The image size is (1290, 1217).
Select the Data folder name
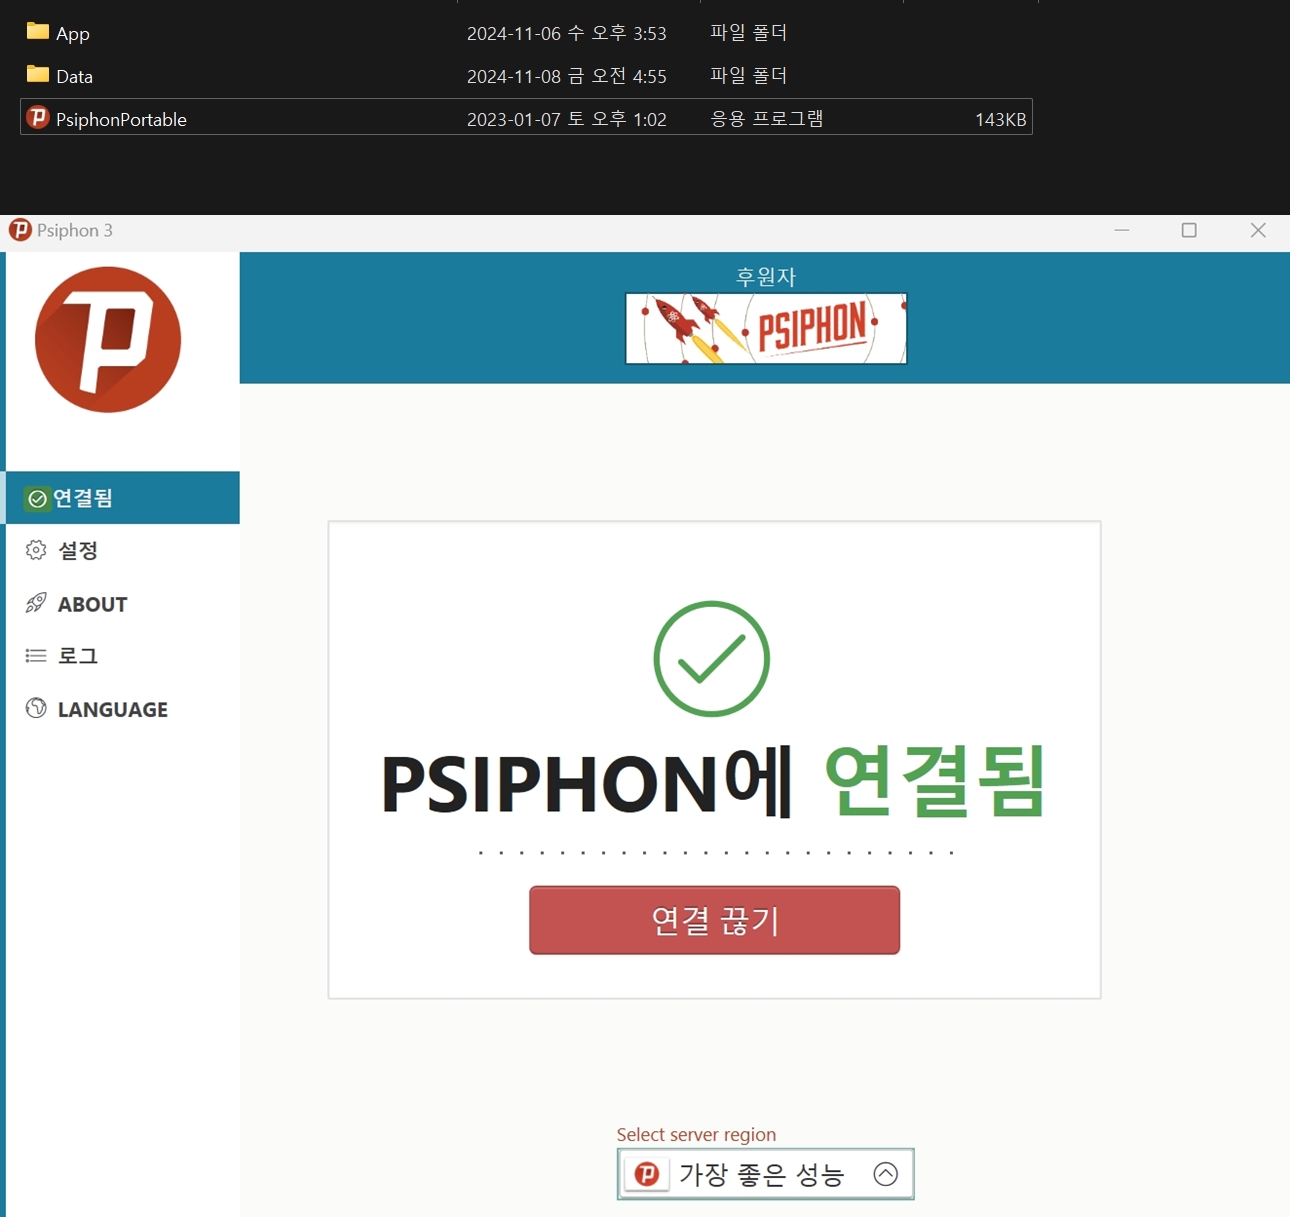pyautogui.click(x=75, y=76)
